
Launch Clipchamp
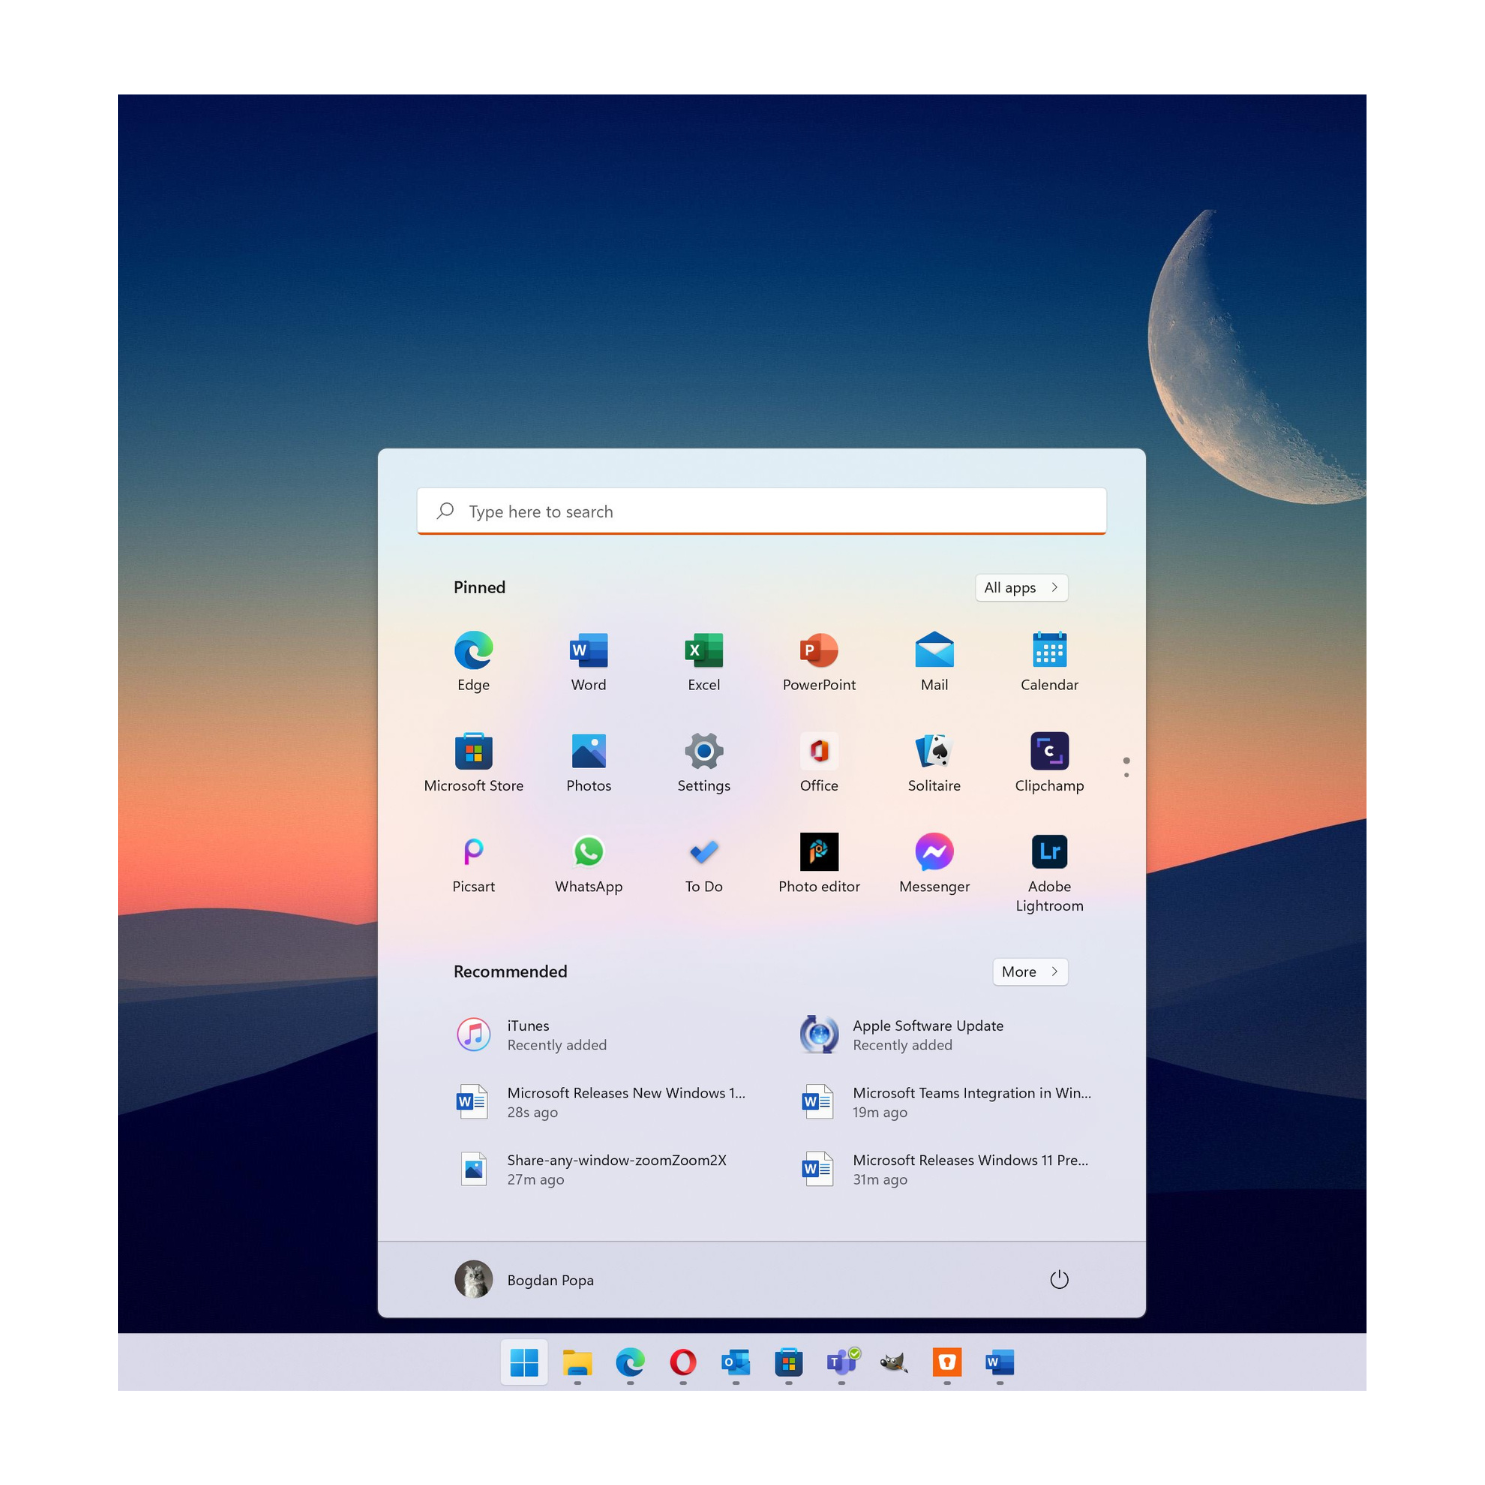coord(1048,761)
